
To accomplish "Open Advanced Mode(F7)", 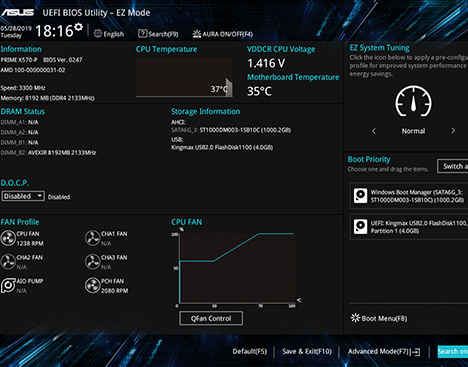I will 384,351.
